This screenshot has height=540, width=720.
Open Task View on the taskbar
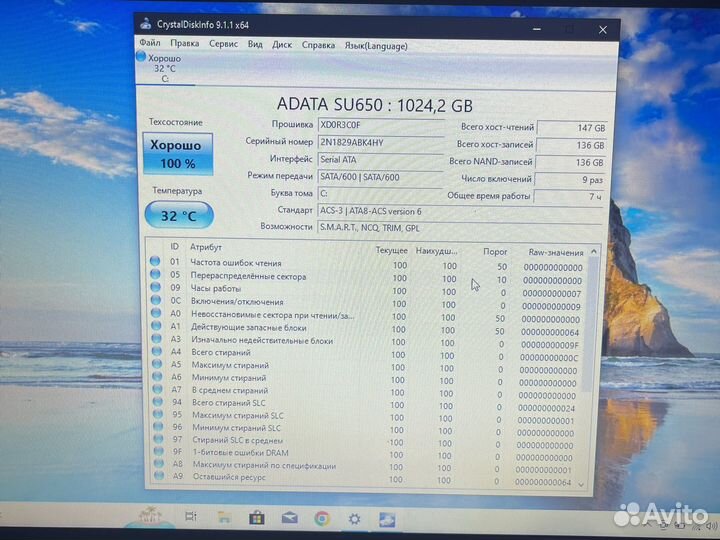coord(191,517)
